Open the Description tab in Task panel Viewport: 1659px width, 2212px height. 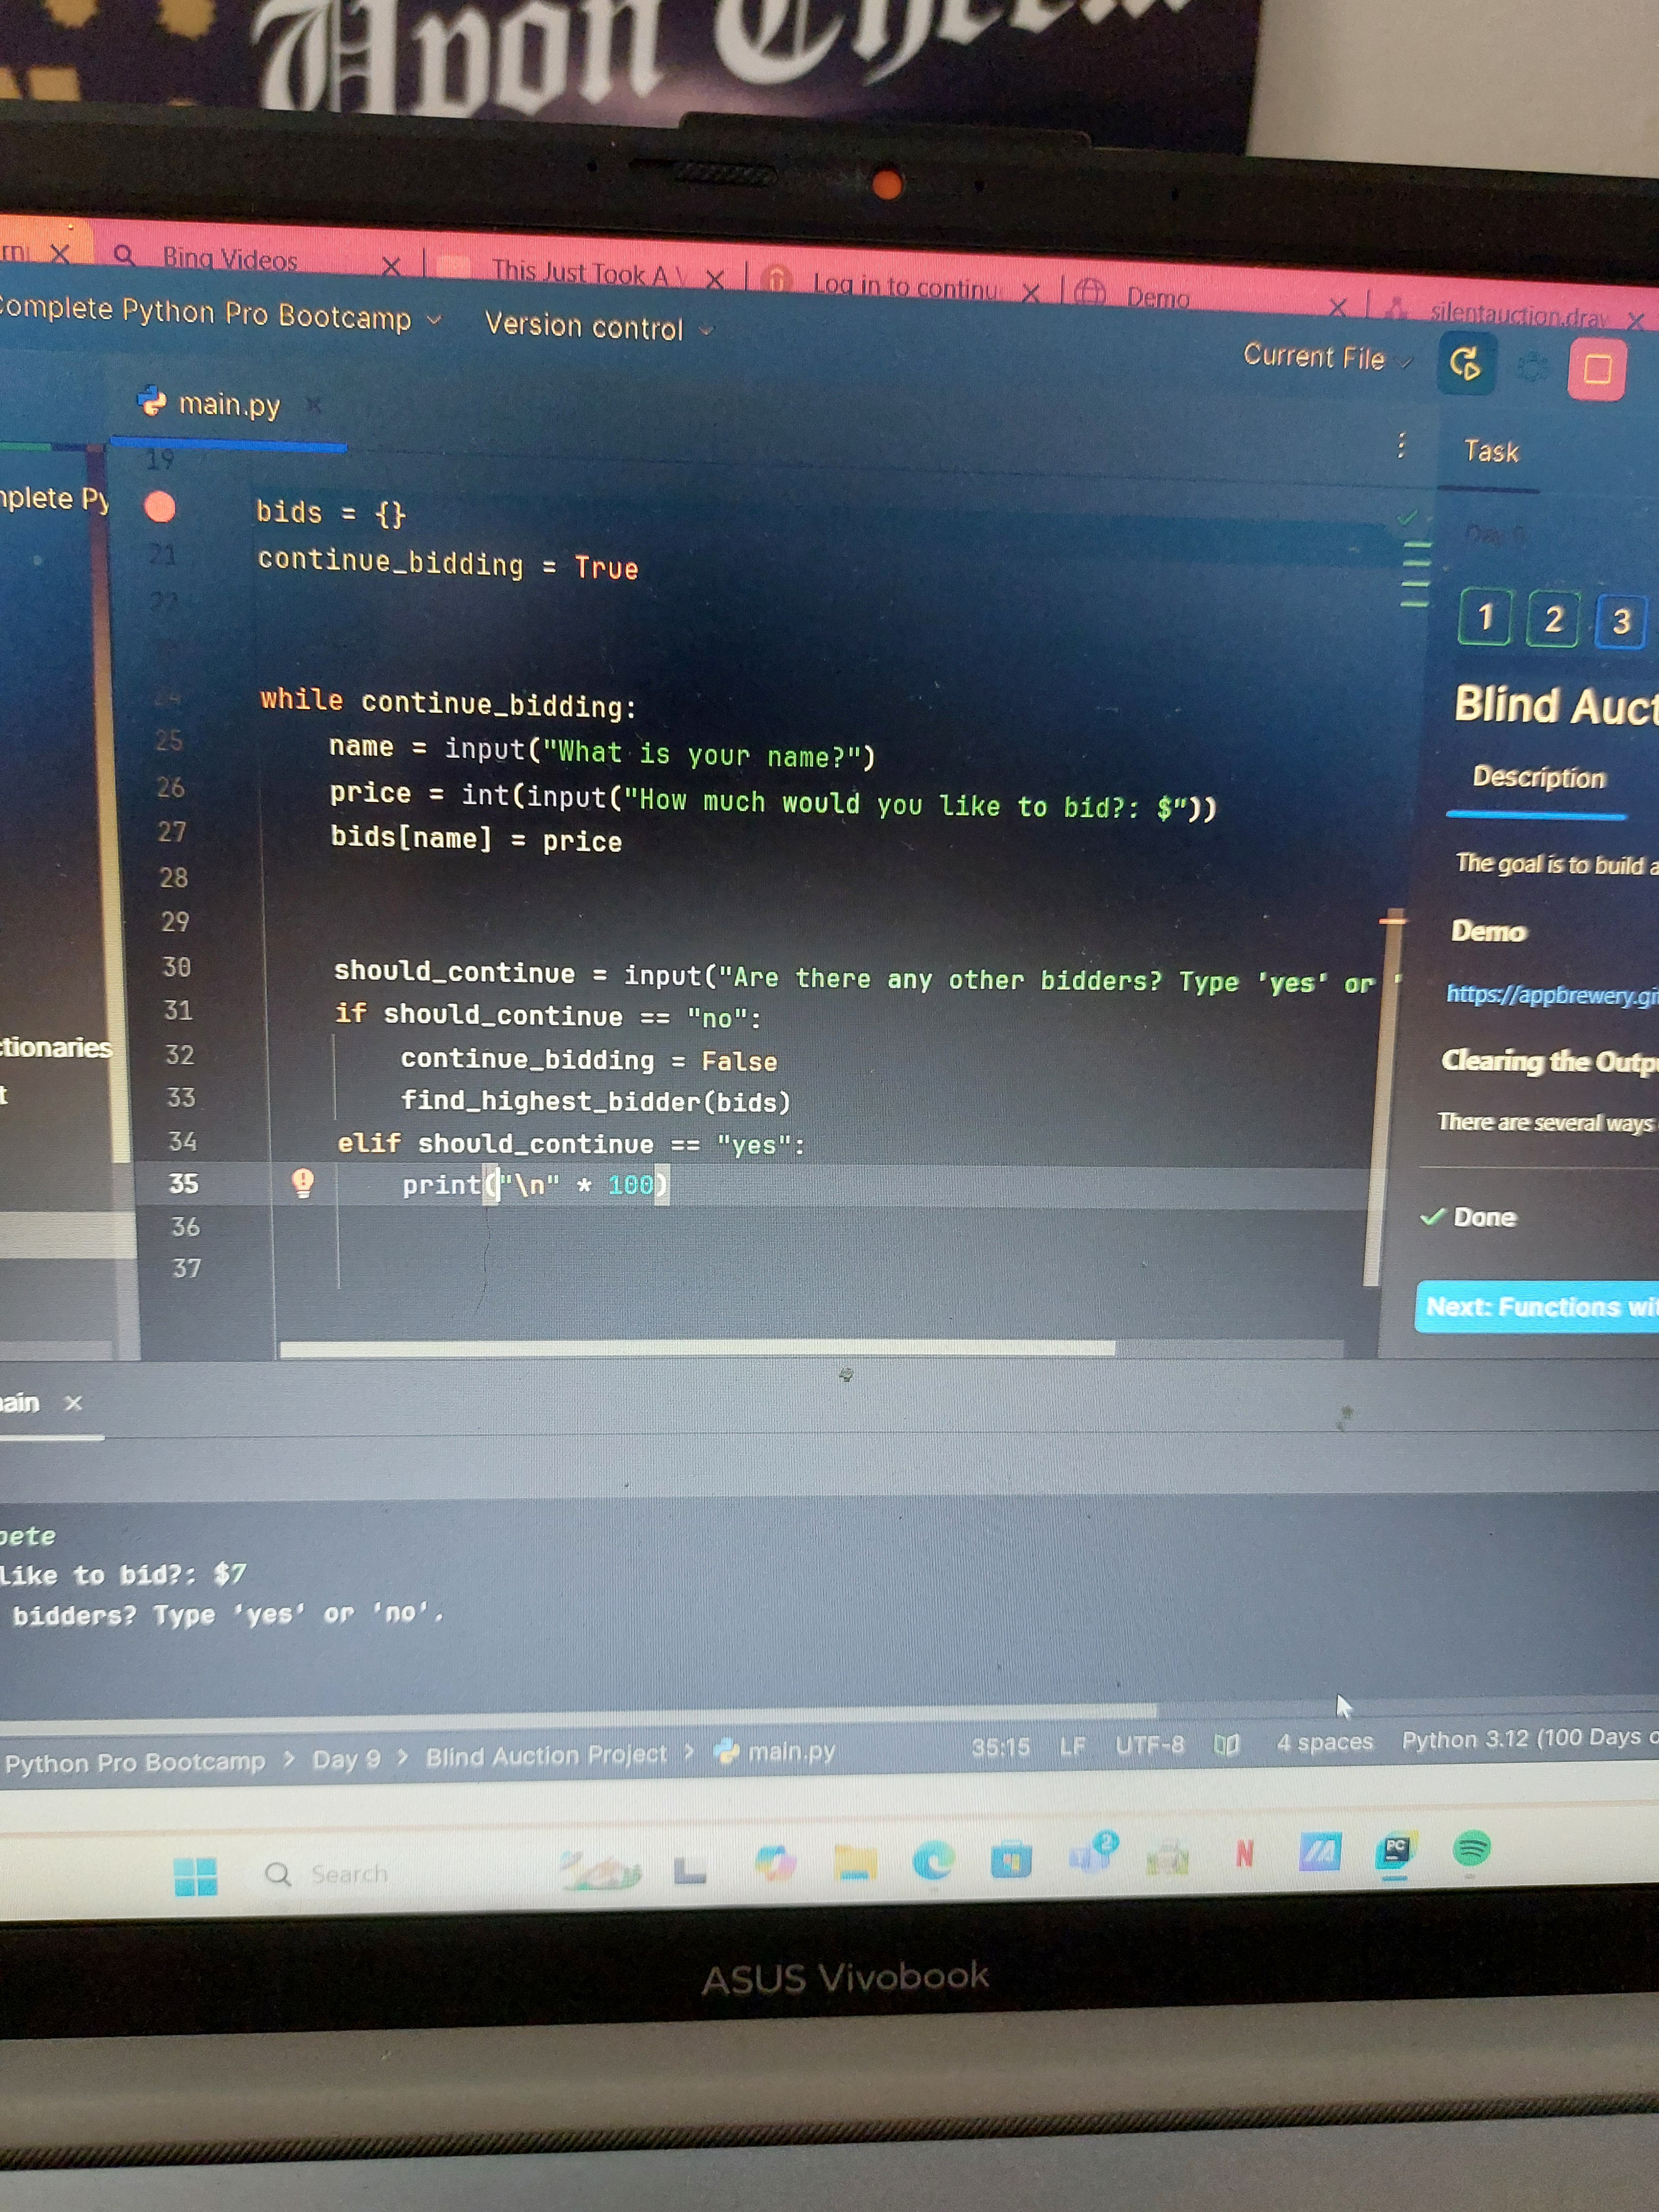click(x=1539, y=777)
